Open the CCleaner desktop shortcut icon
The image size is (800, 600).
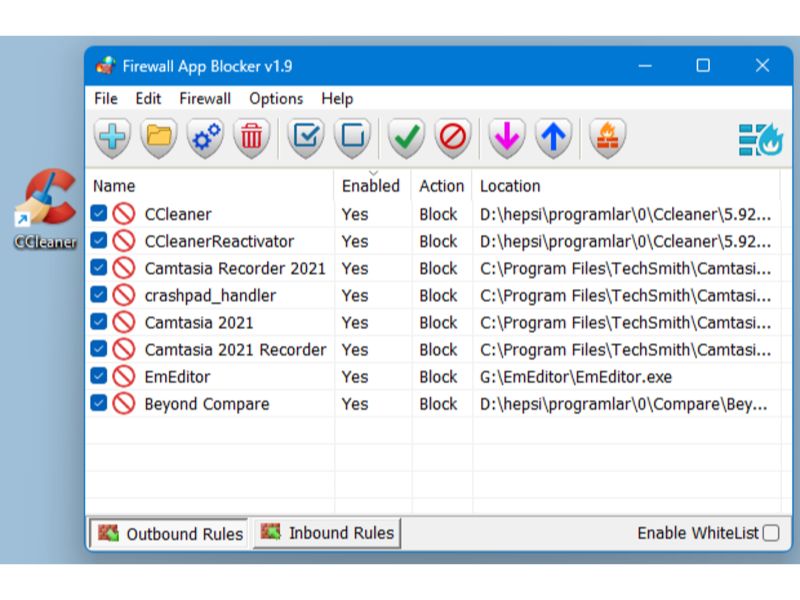click(46, 209)
